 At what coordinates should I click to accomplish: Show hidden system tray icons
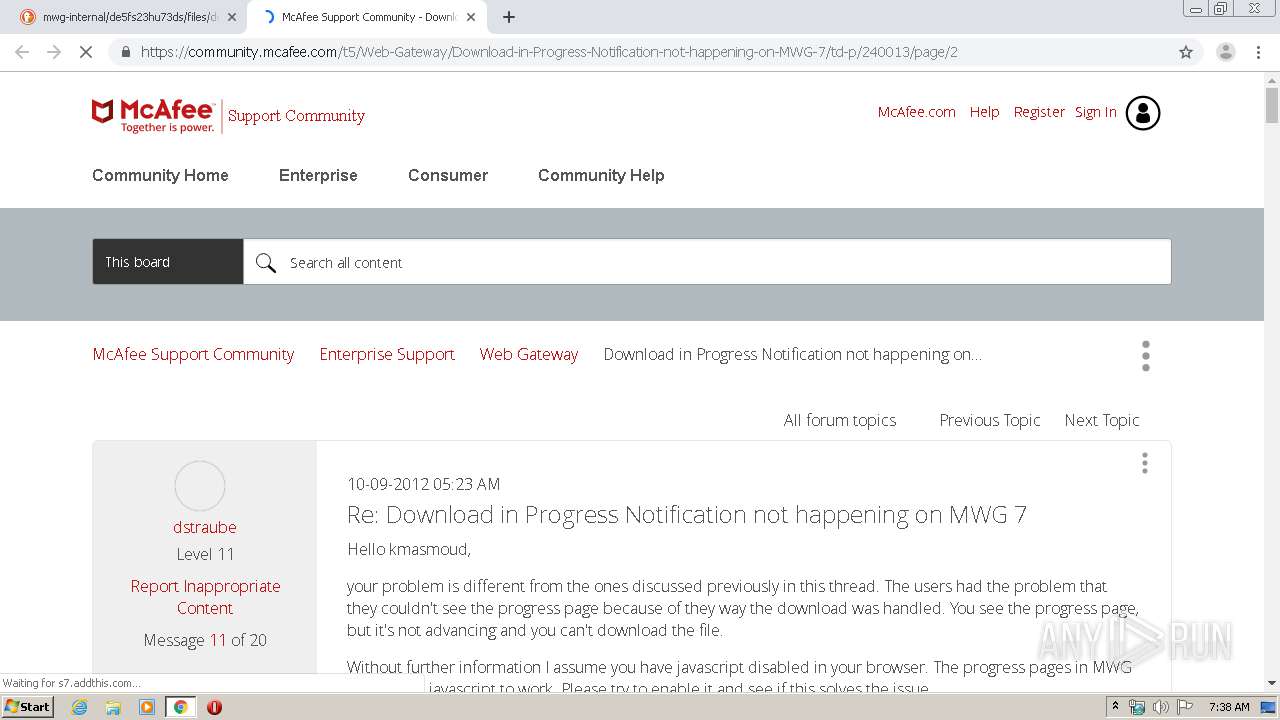pos(1115,707)
